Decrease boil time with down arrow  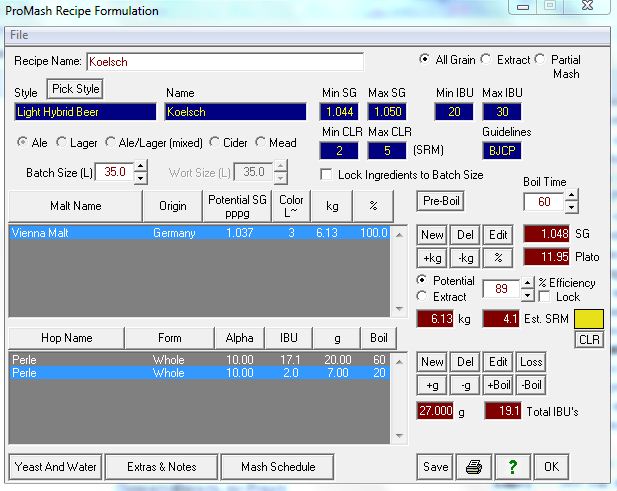pos(571,209)
